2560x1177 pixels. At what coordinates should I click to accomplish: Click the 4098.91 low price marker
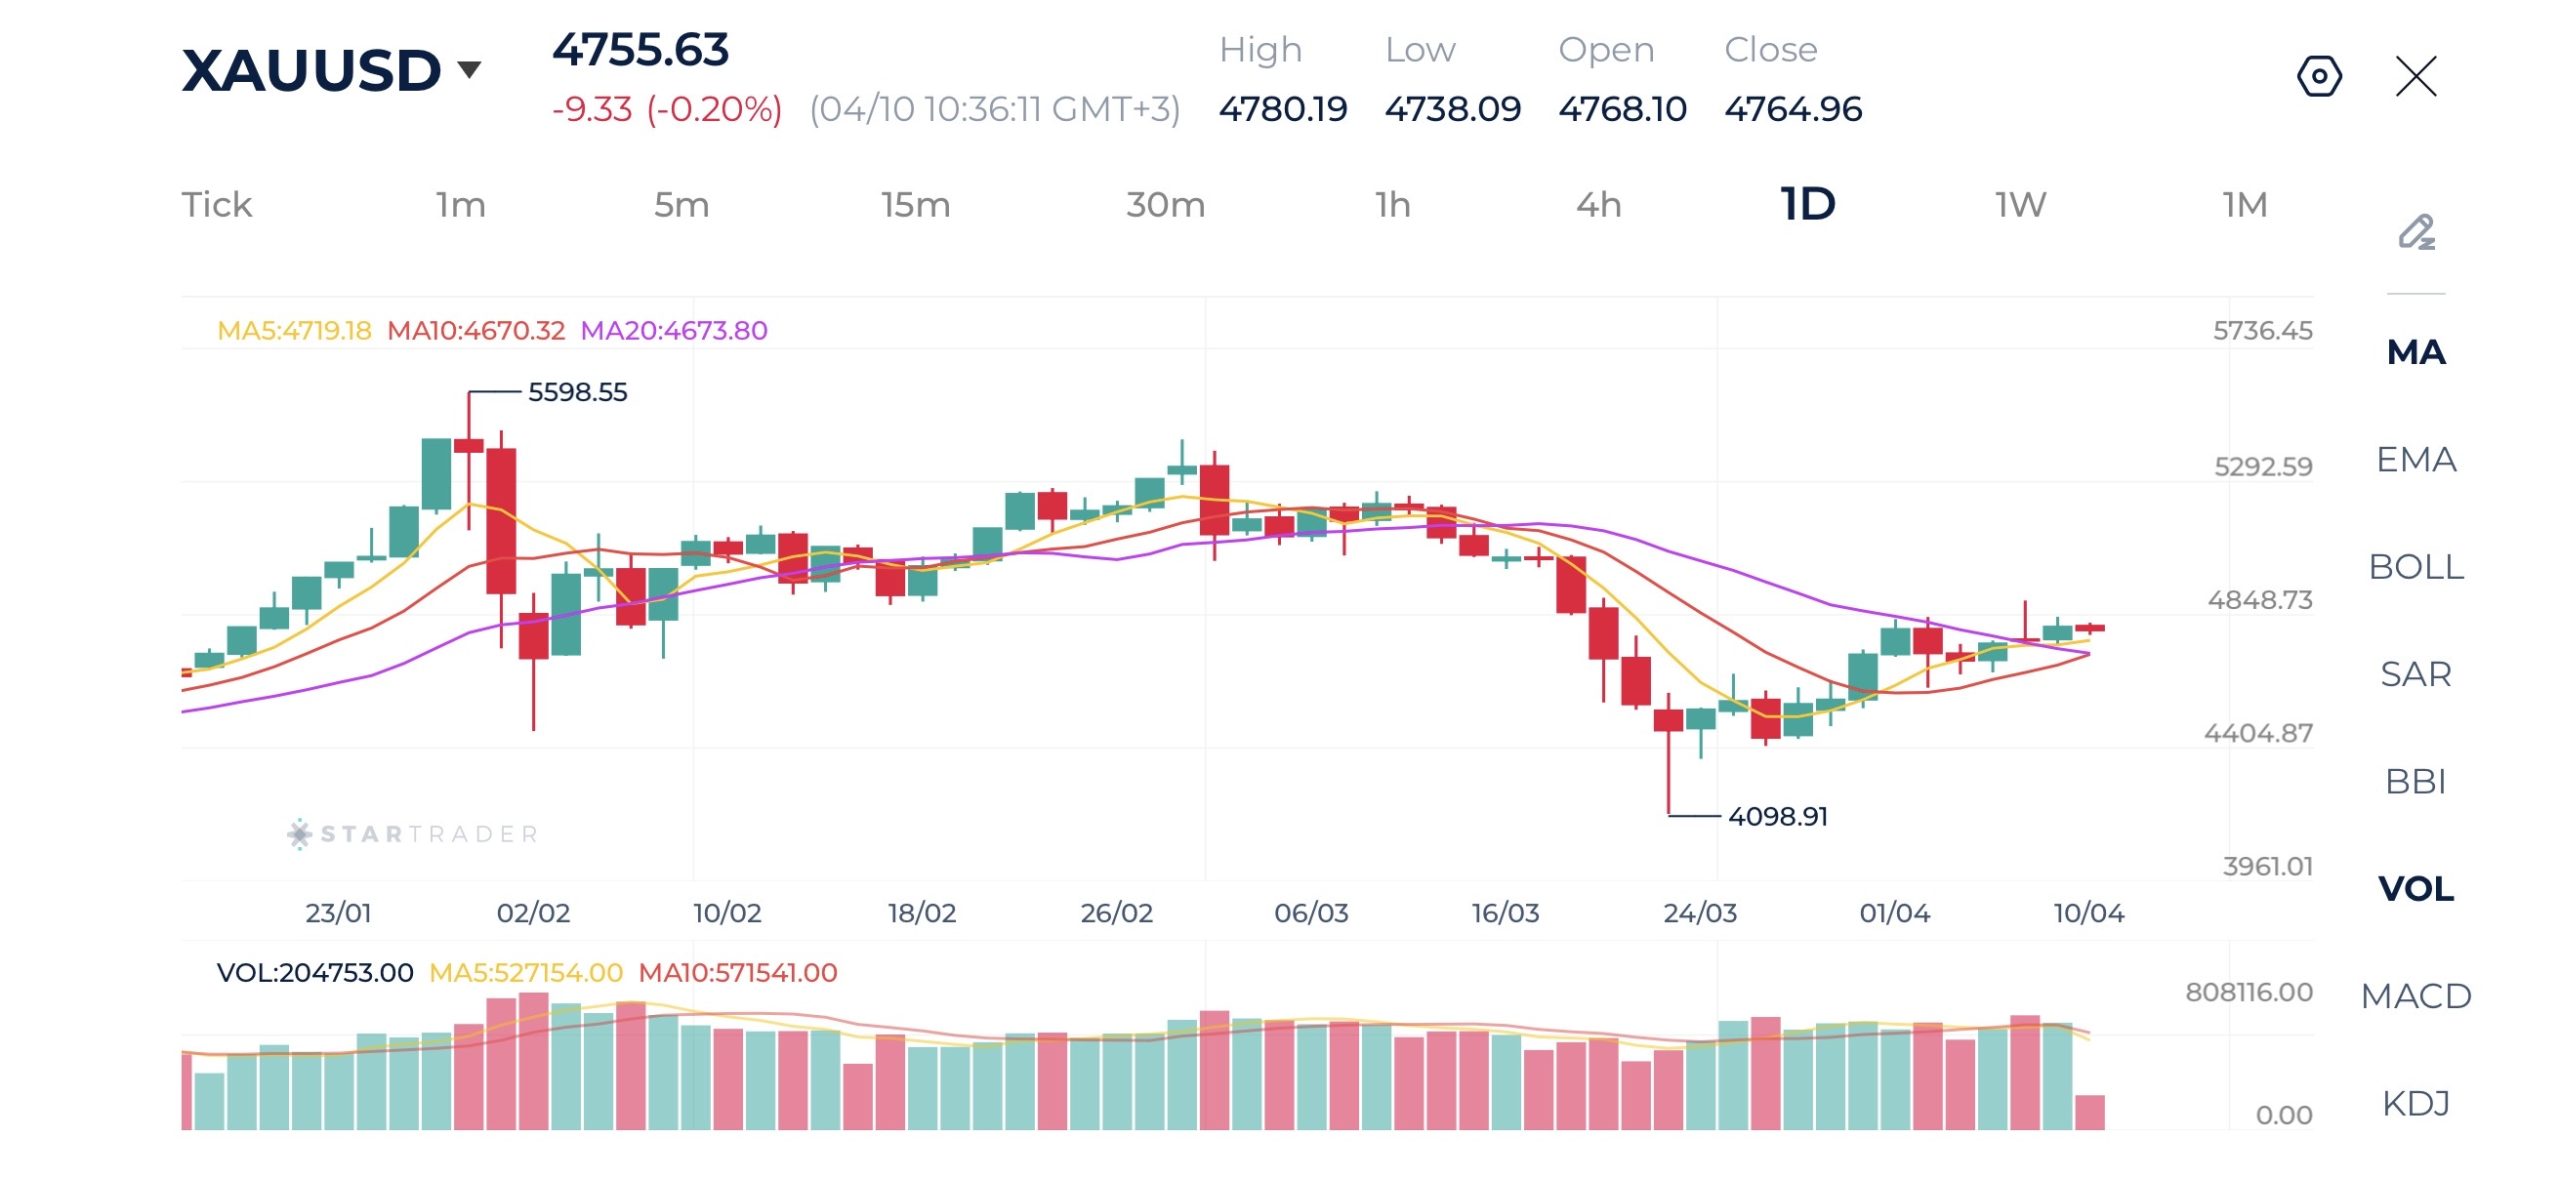pyautogui.click(x=1777, y=816)
